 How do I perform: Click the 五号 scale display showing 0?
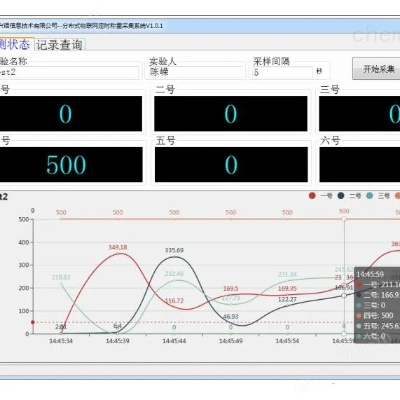pyautogui.click(x=231, y=165)
